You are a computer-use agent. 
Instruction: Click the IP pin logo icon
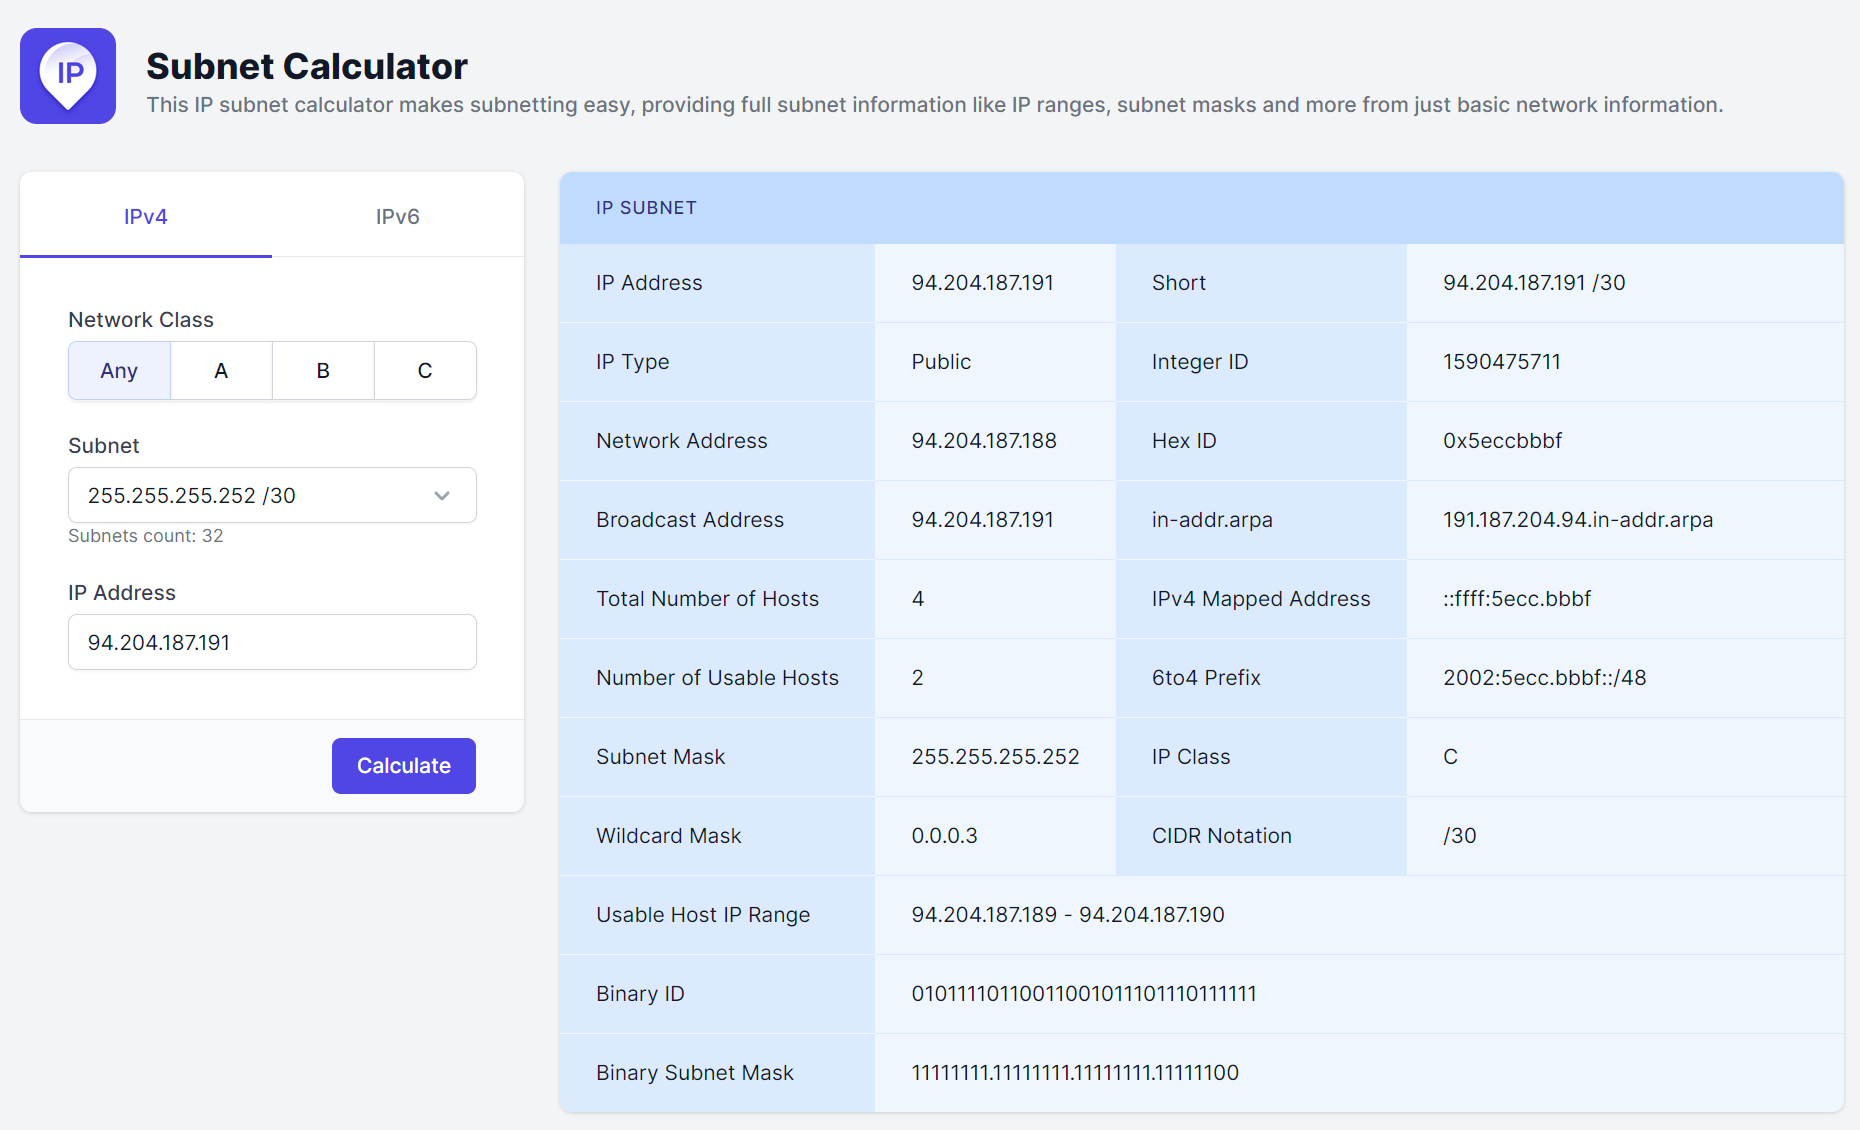(68, 76)
